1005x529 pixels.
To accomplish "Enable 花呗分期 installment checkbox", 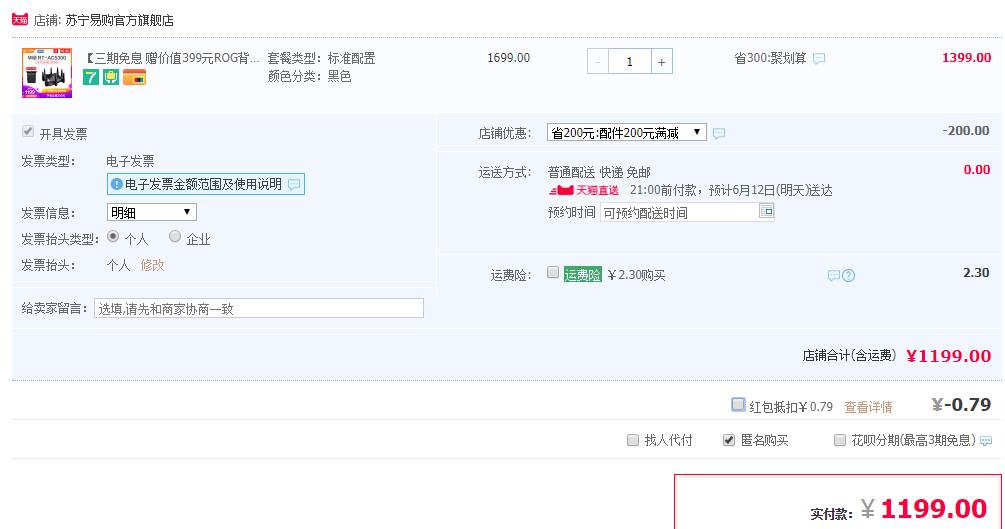I will click(x=840, y=440).
